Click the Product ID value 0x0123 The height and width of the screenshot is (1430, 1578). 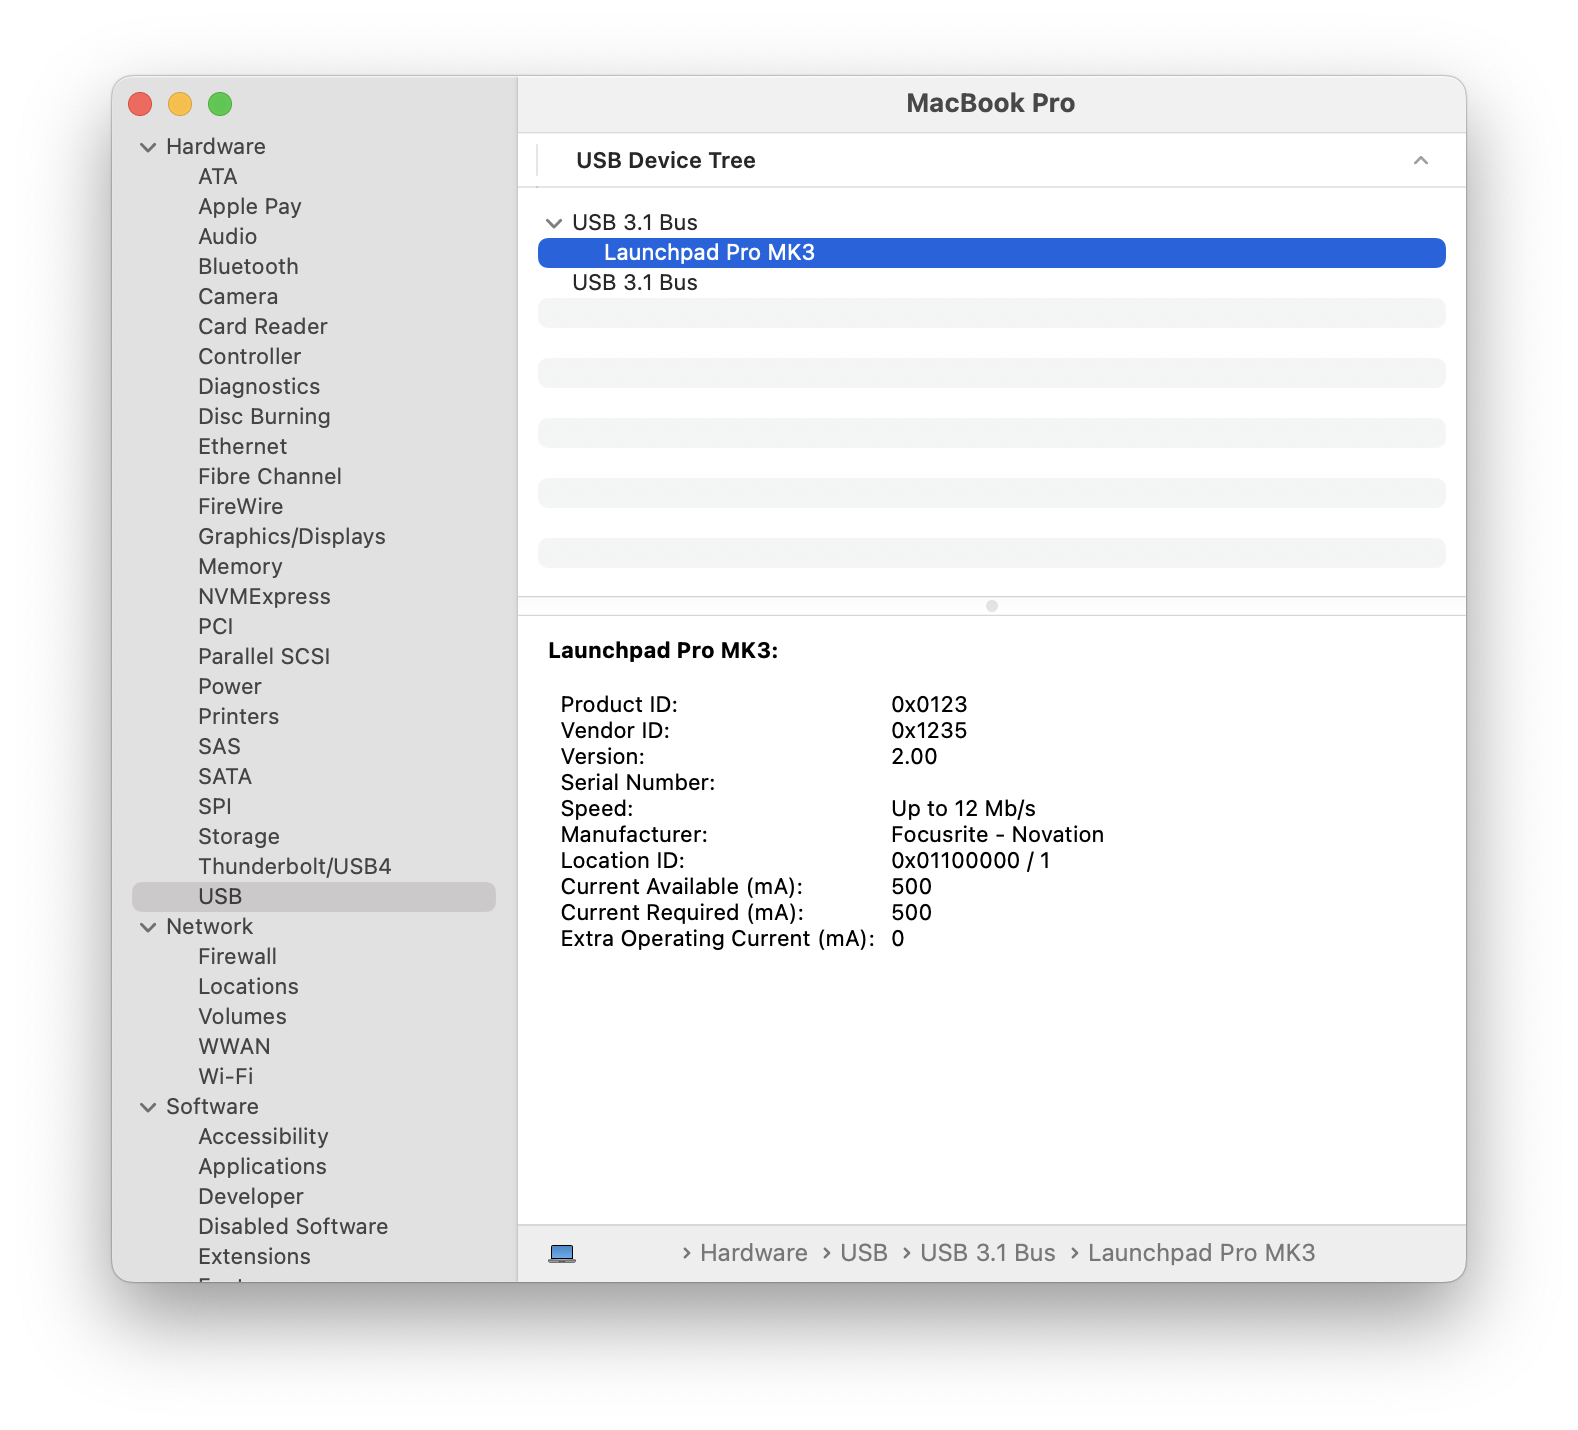(x=929, y=705)
